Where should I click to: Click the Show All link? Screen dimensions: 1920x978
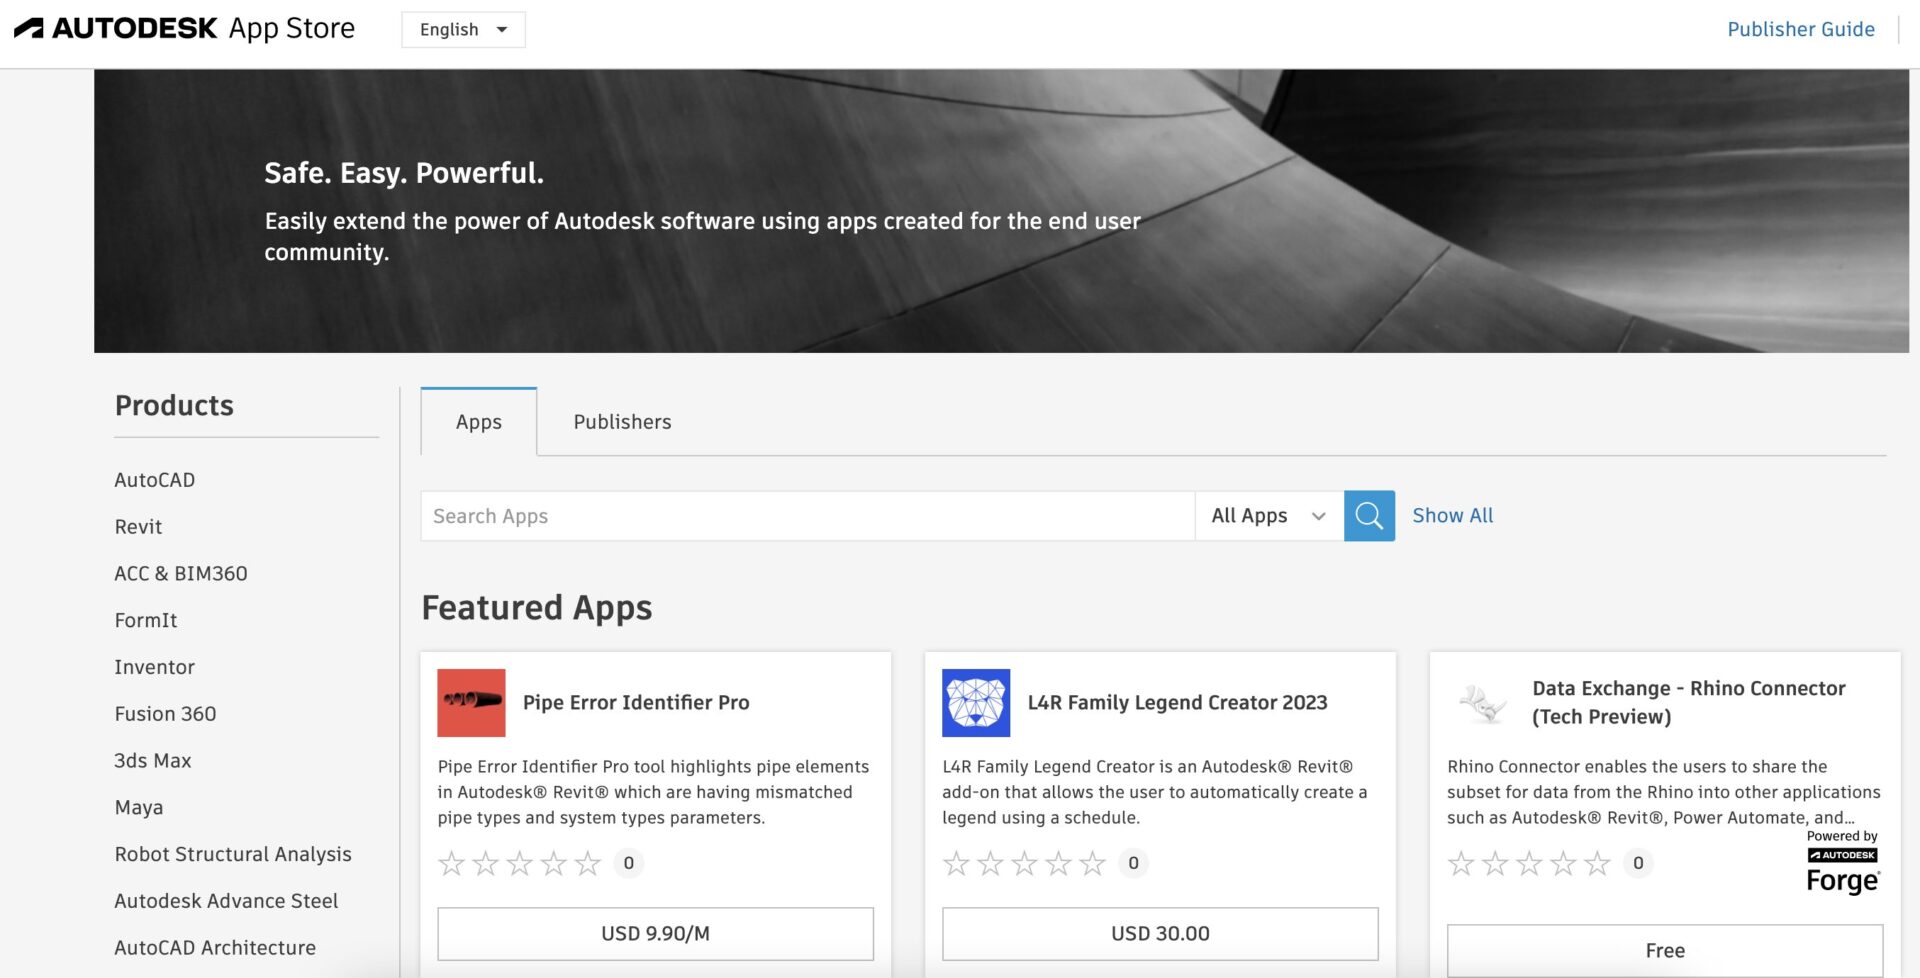(x=1452, y=516)
